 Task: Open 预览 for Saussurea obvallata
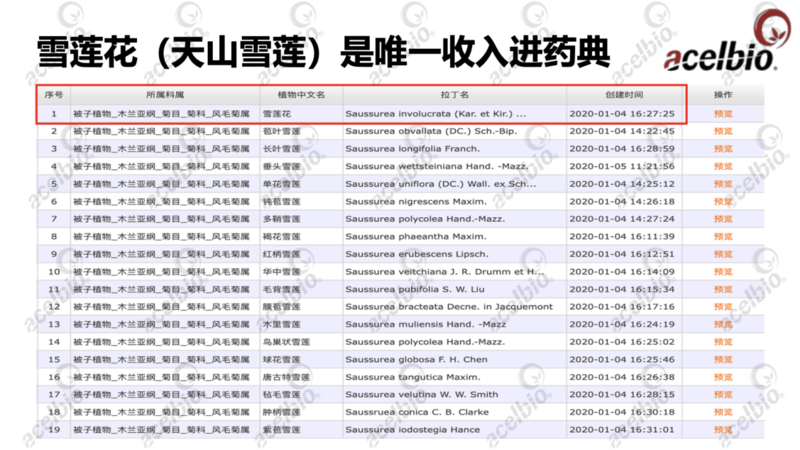point(723,131)
